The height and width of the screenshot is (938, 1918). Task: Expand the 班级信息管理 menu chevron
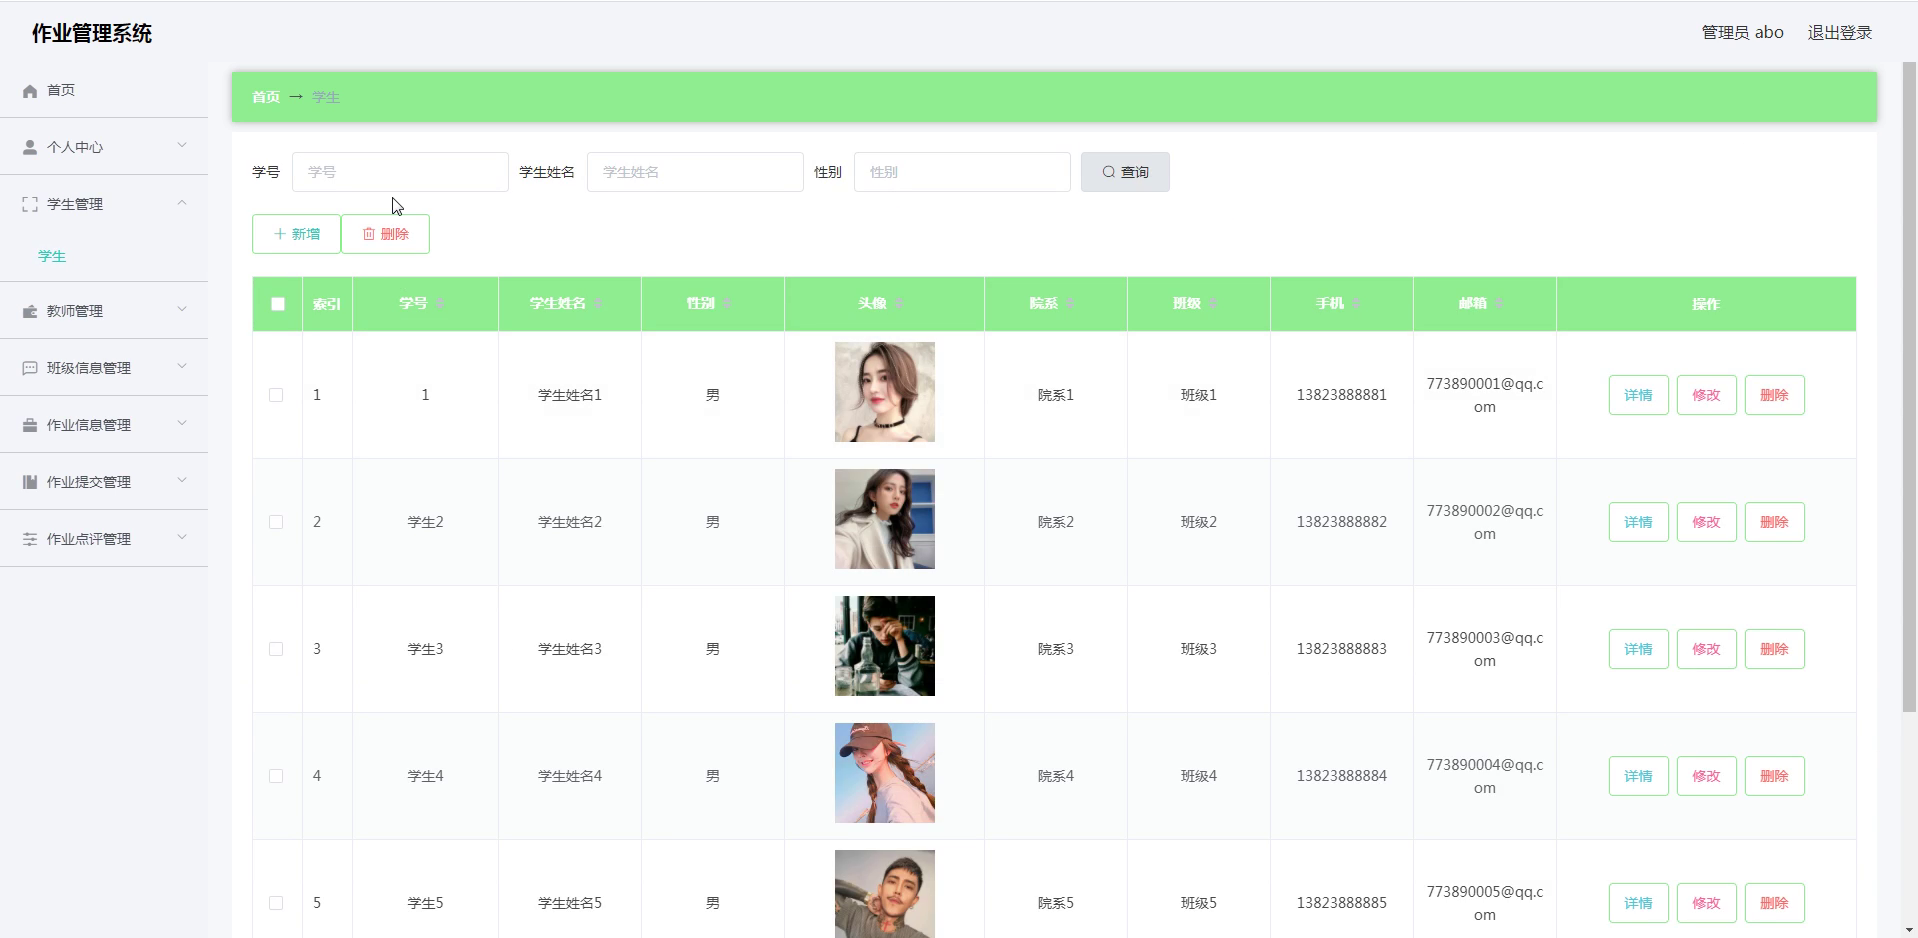(x=182, y=366)
